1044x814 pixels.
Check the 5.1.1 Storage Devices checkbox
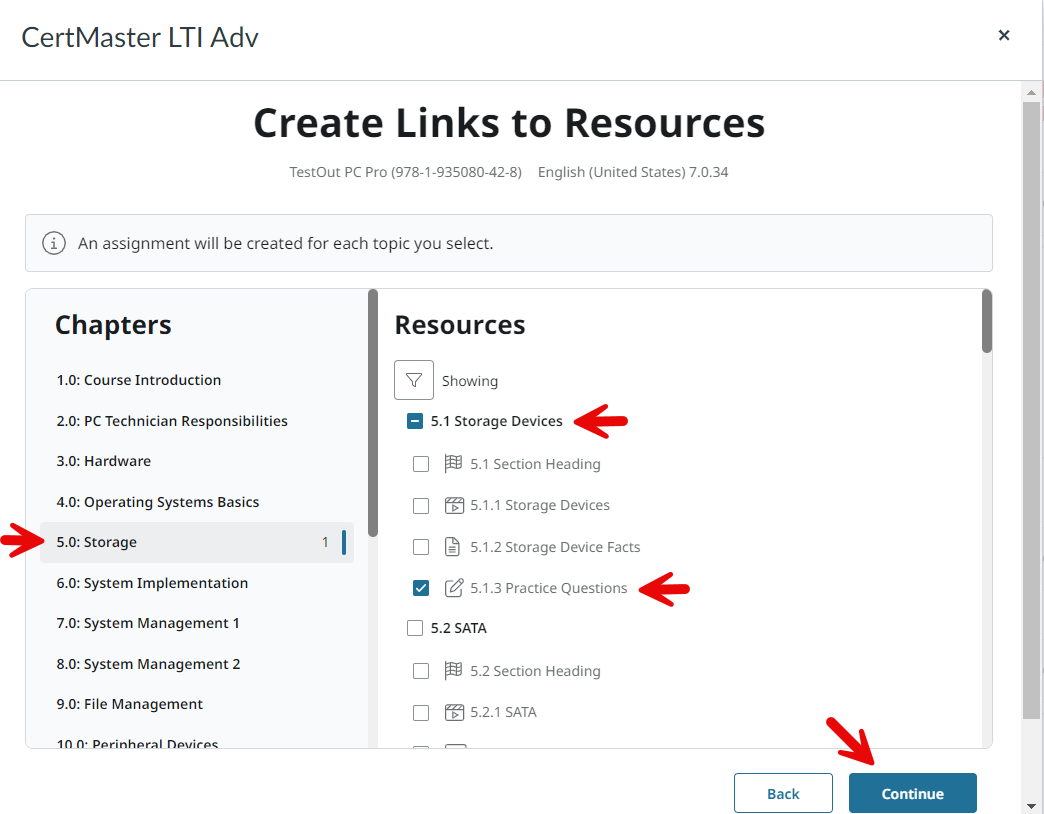coord(421,506)
